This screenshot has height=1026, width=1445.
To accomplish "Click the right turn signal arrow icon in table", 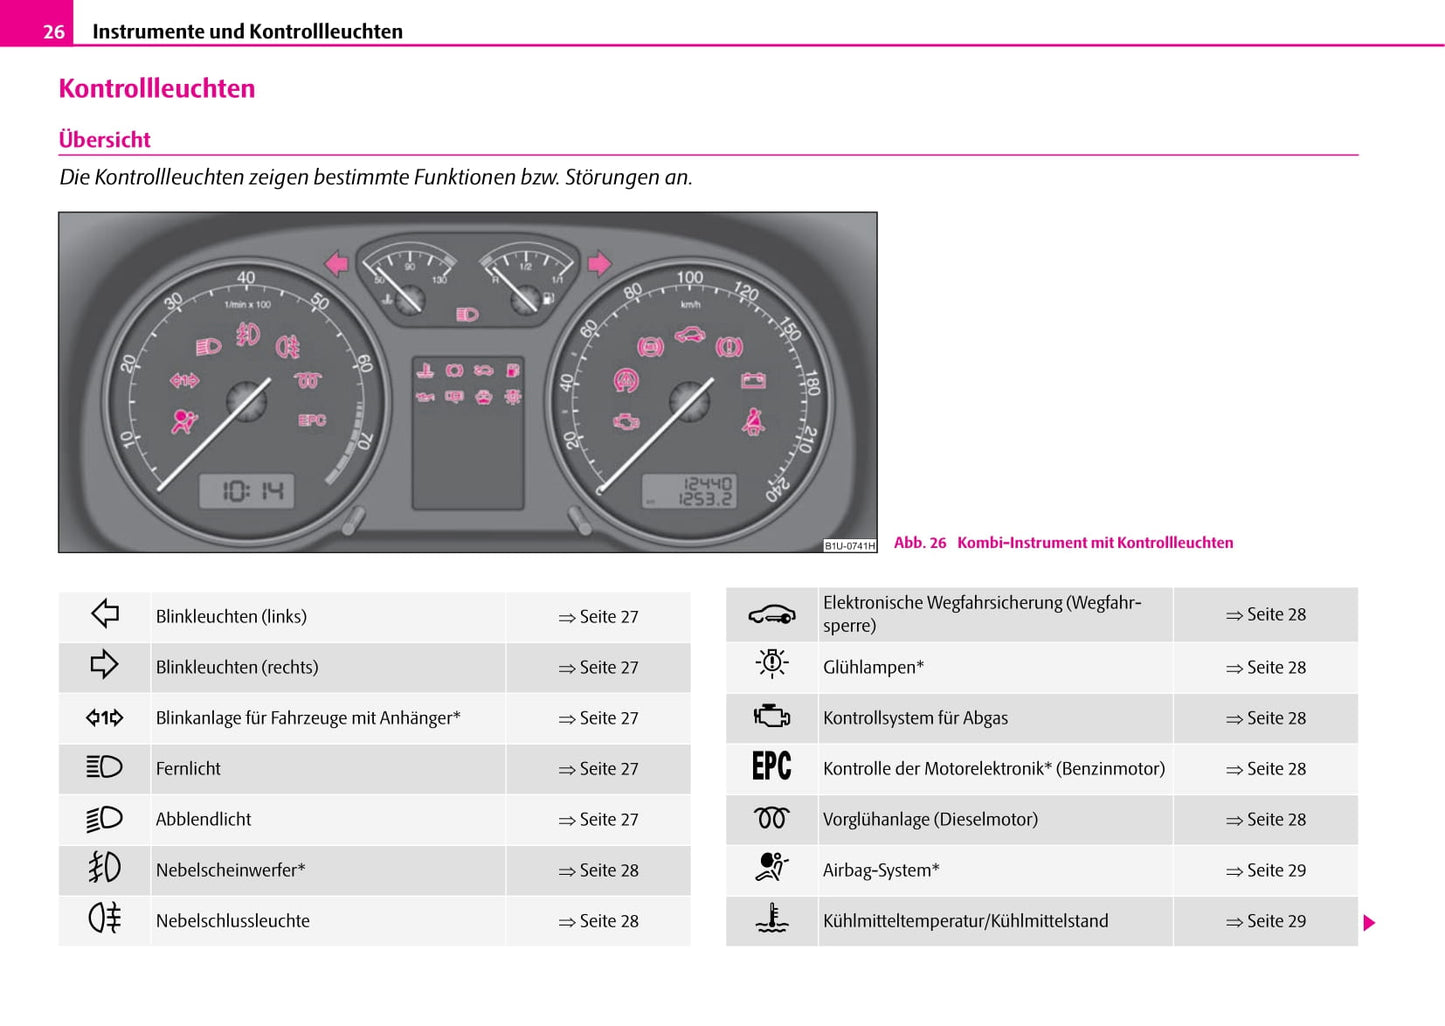I will click(105, 665).
